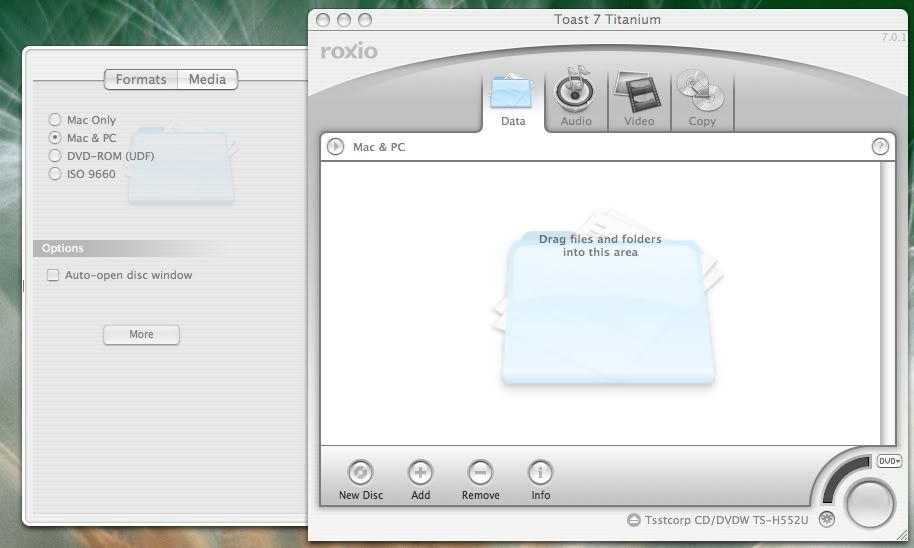Click the Info icon
The image size is (914, 548).
coord(540,472)
